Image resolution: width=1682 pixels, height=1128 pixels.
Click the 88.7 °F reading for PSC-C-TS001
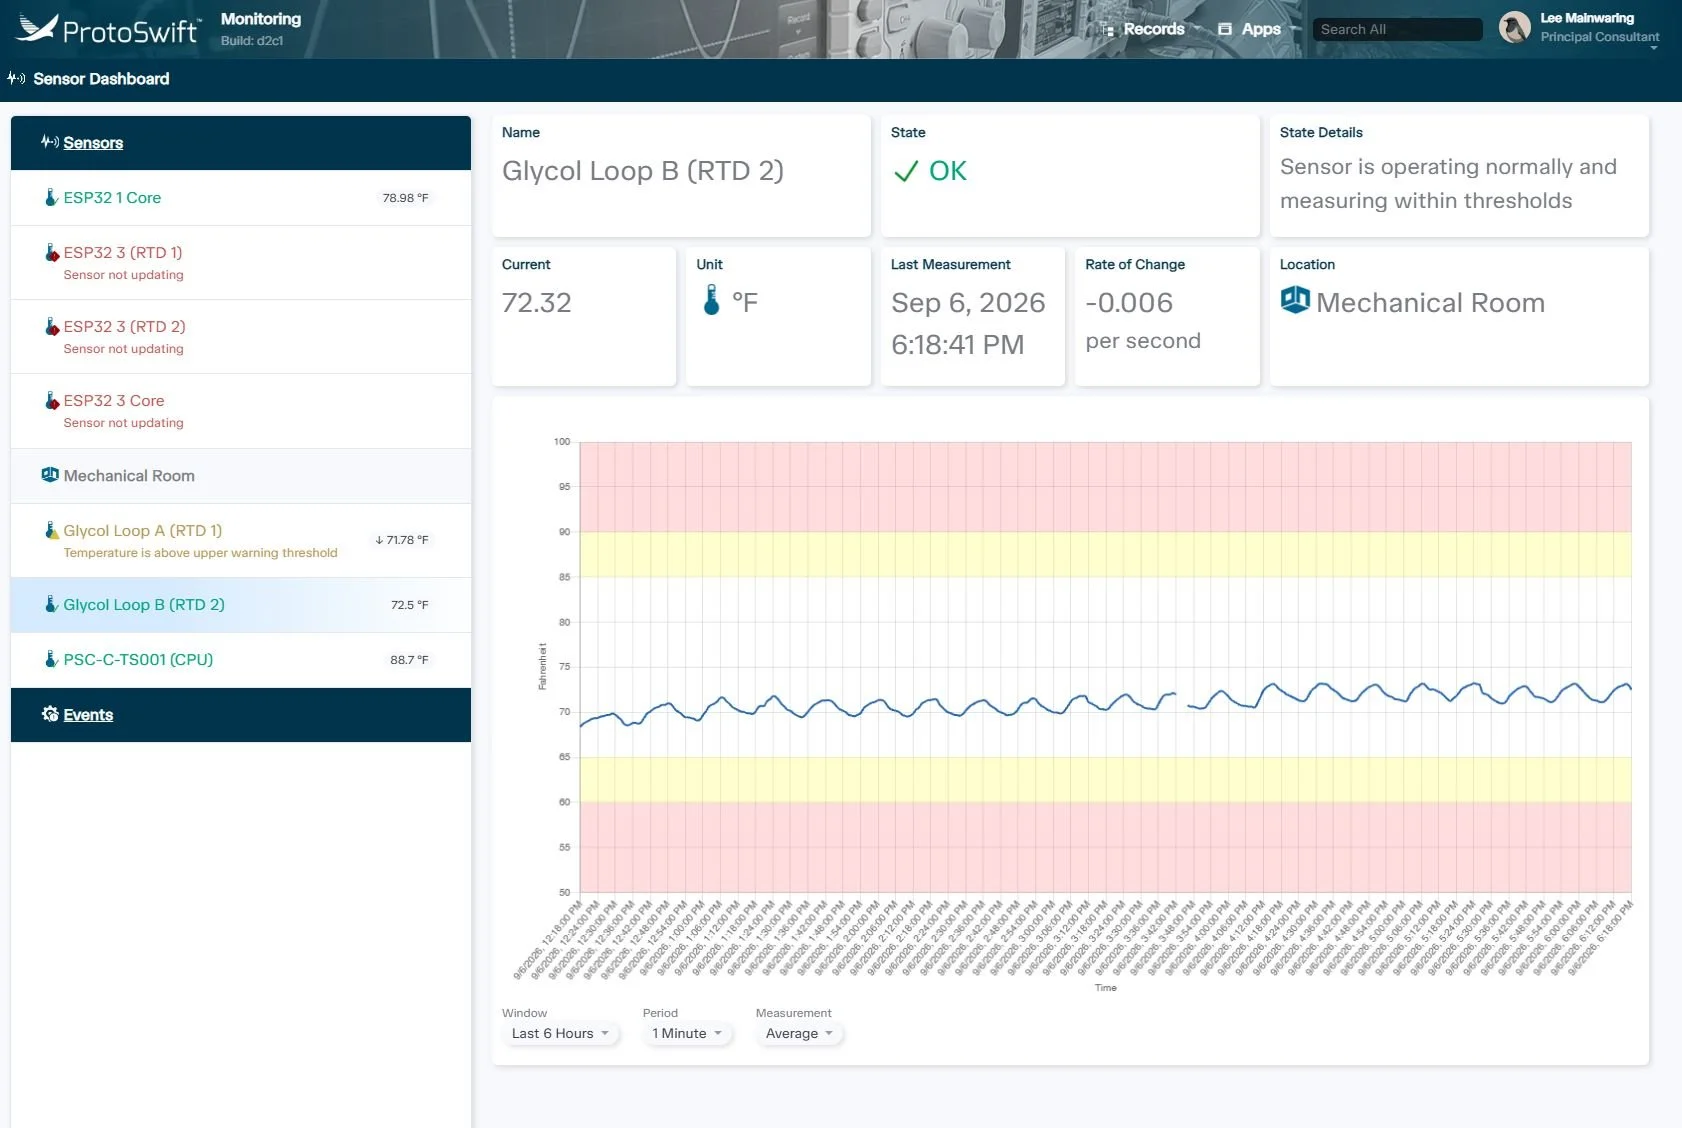[409, 660]
